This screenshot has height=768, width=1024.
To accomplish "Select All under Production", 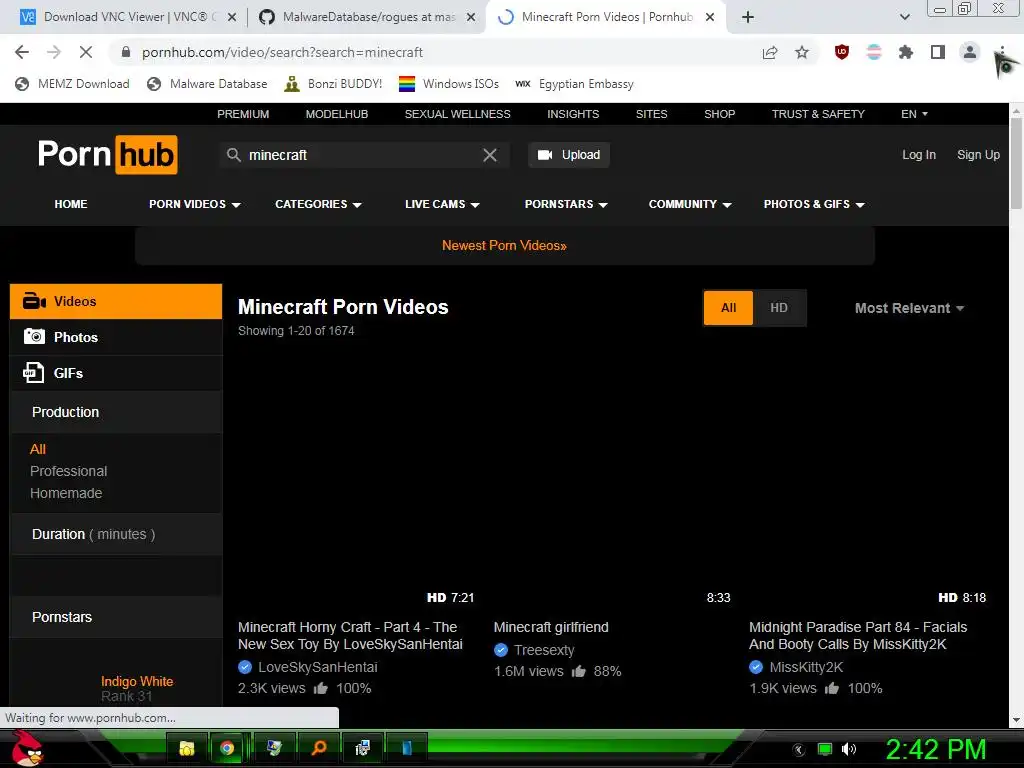I will [38, 449].
